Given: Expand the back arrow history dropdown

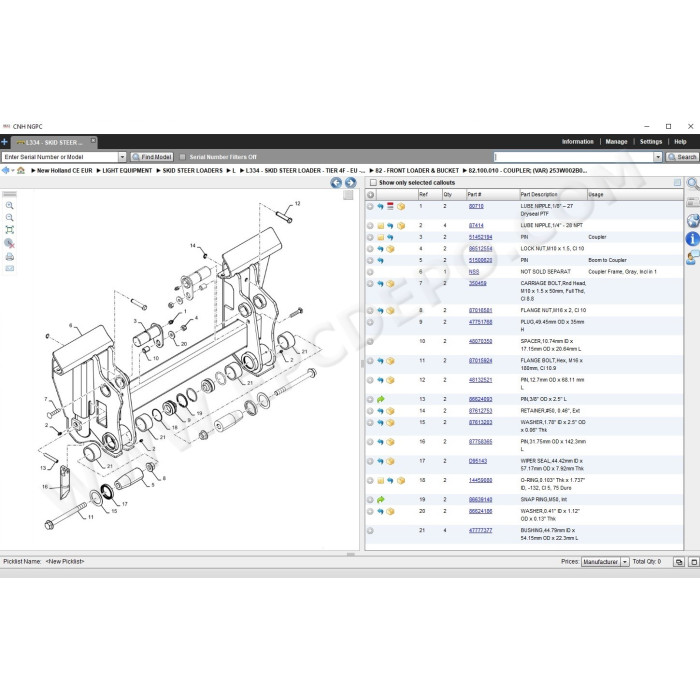Looking at the screenshot, I should pyautogui.click(x=12, y=171).
